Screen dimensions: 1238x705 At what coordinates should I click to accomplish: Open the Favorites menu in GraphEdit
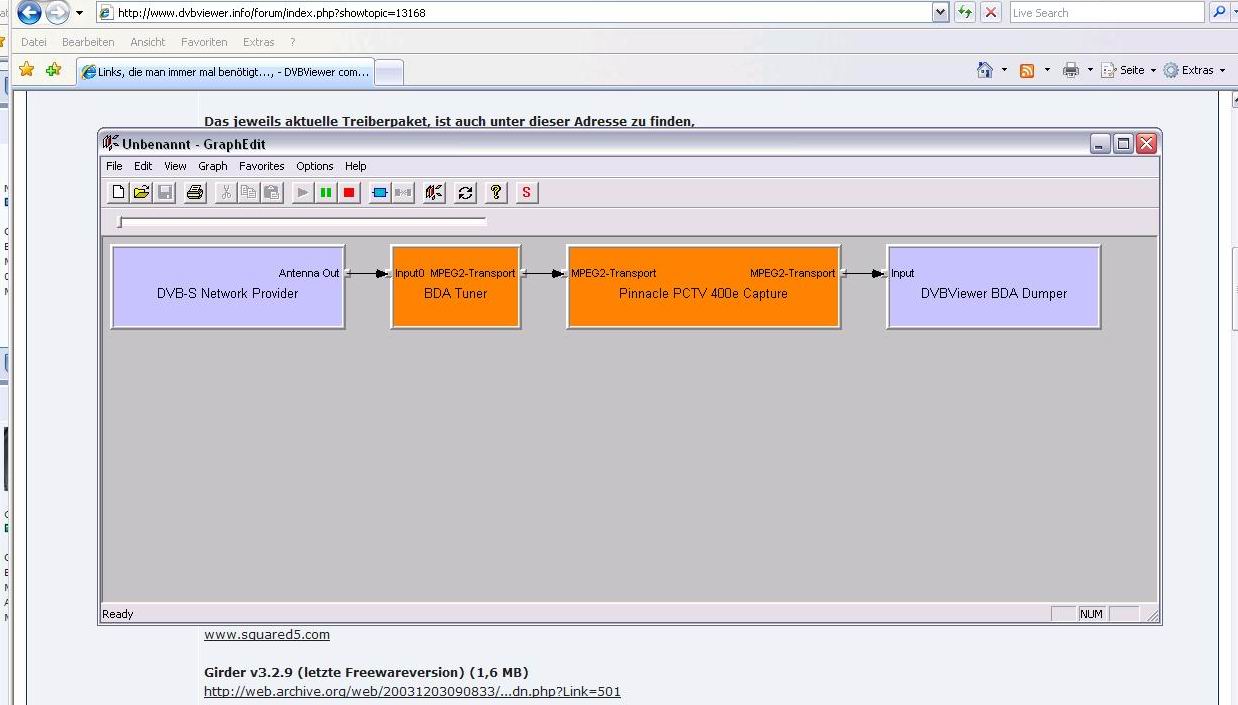tap(261, 166)
